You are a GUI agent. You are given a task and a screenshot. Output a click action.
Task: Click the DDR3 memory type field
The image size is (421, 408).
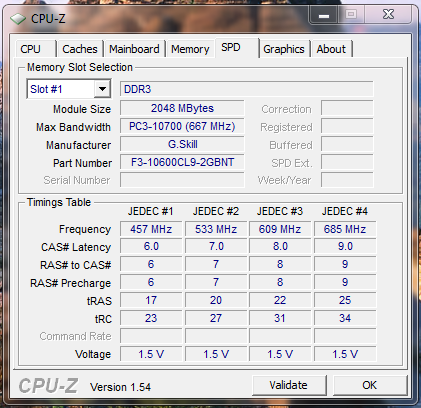246,89
